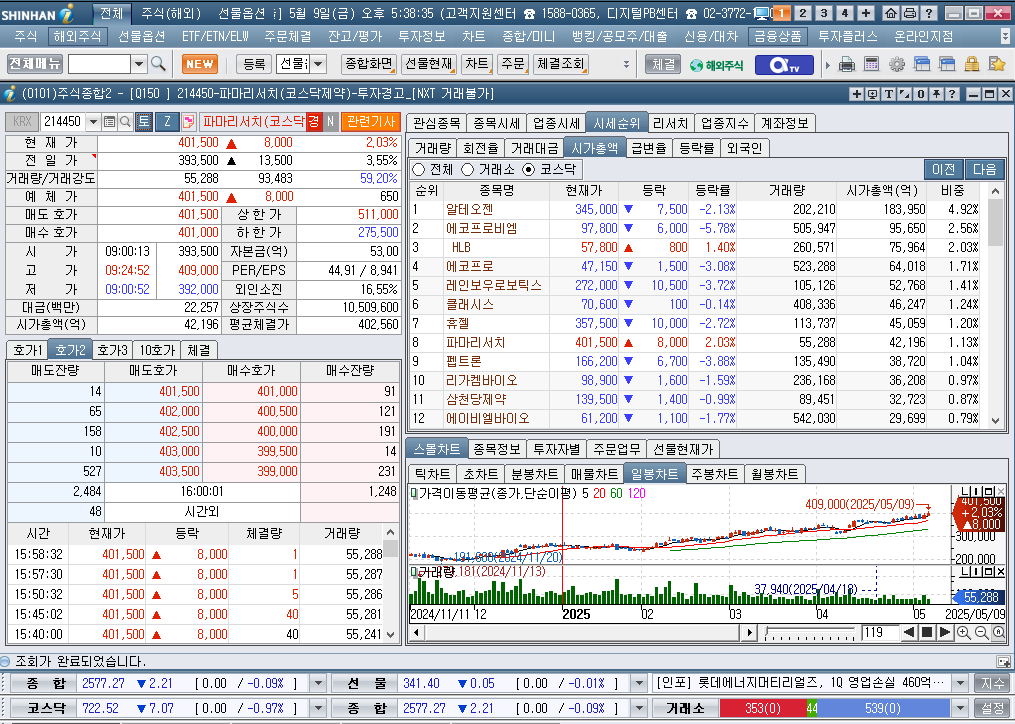Viewport: 1015px width, 724px height.
Task: Open the calculator icon in toolbar
Action: (x=872, y=64)
